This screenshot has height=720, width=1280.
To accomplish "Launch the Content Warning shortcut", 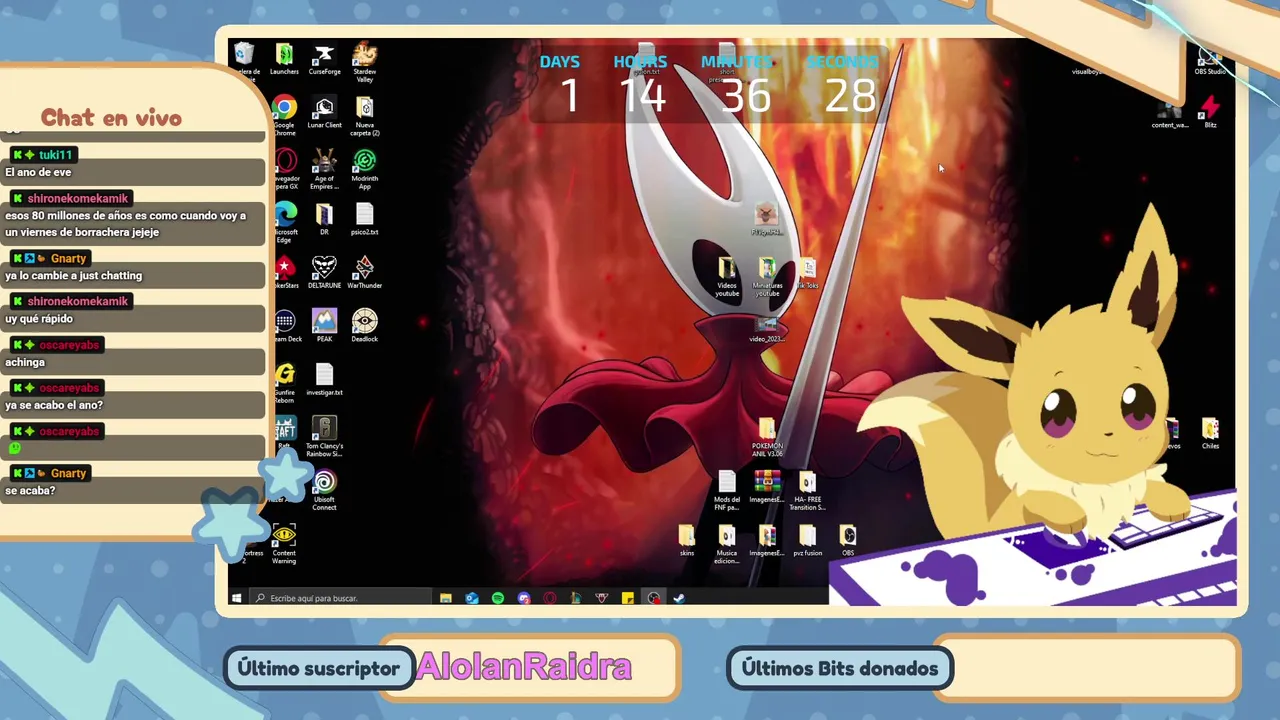I will 284,545.
